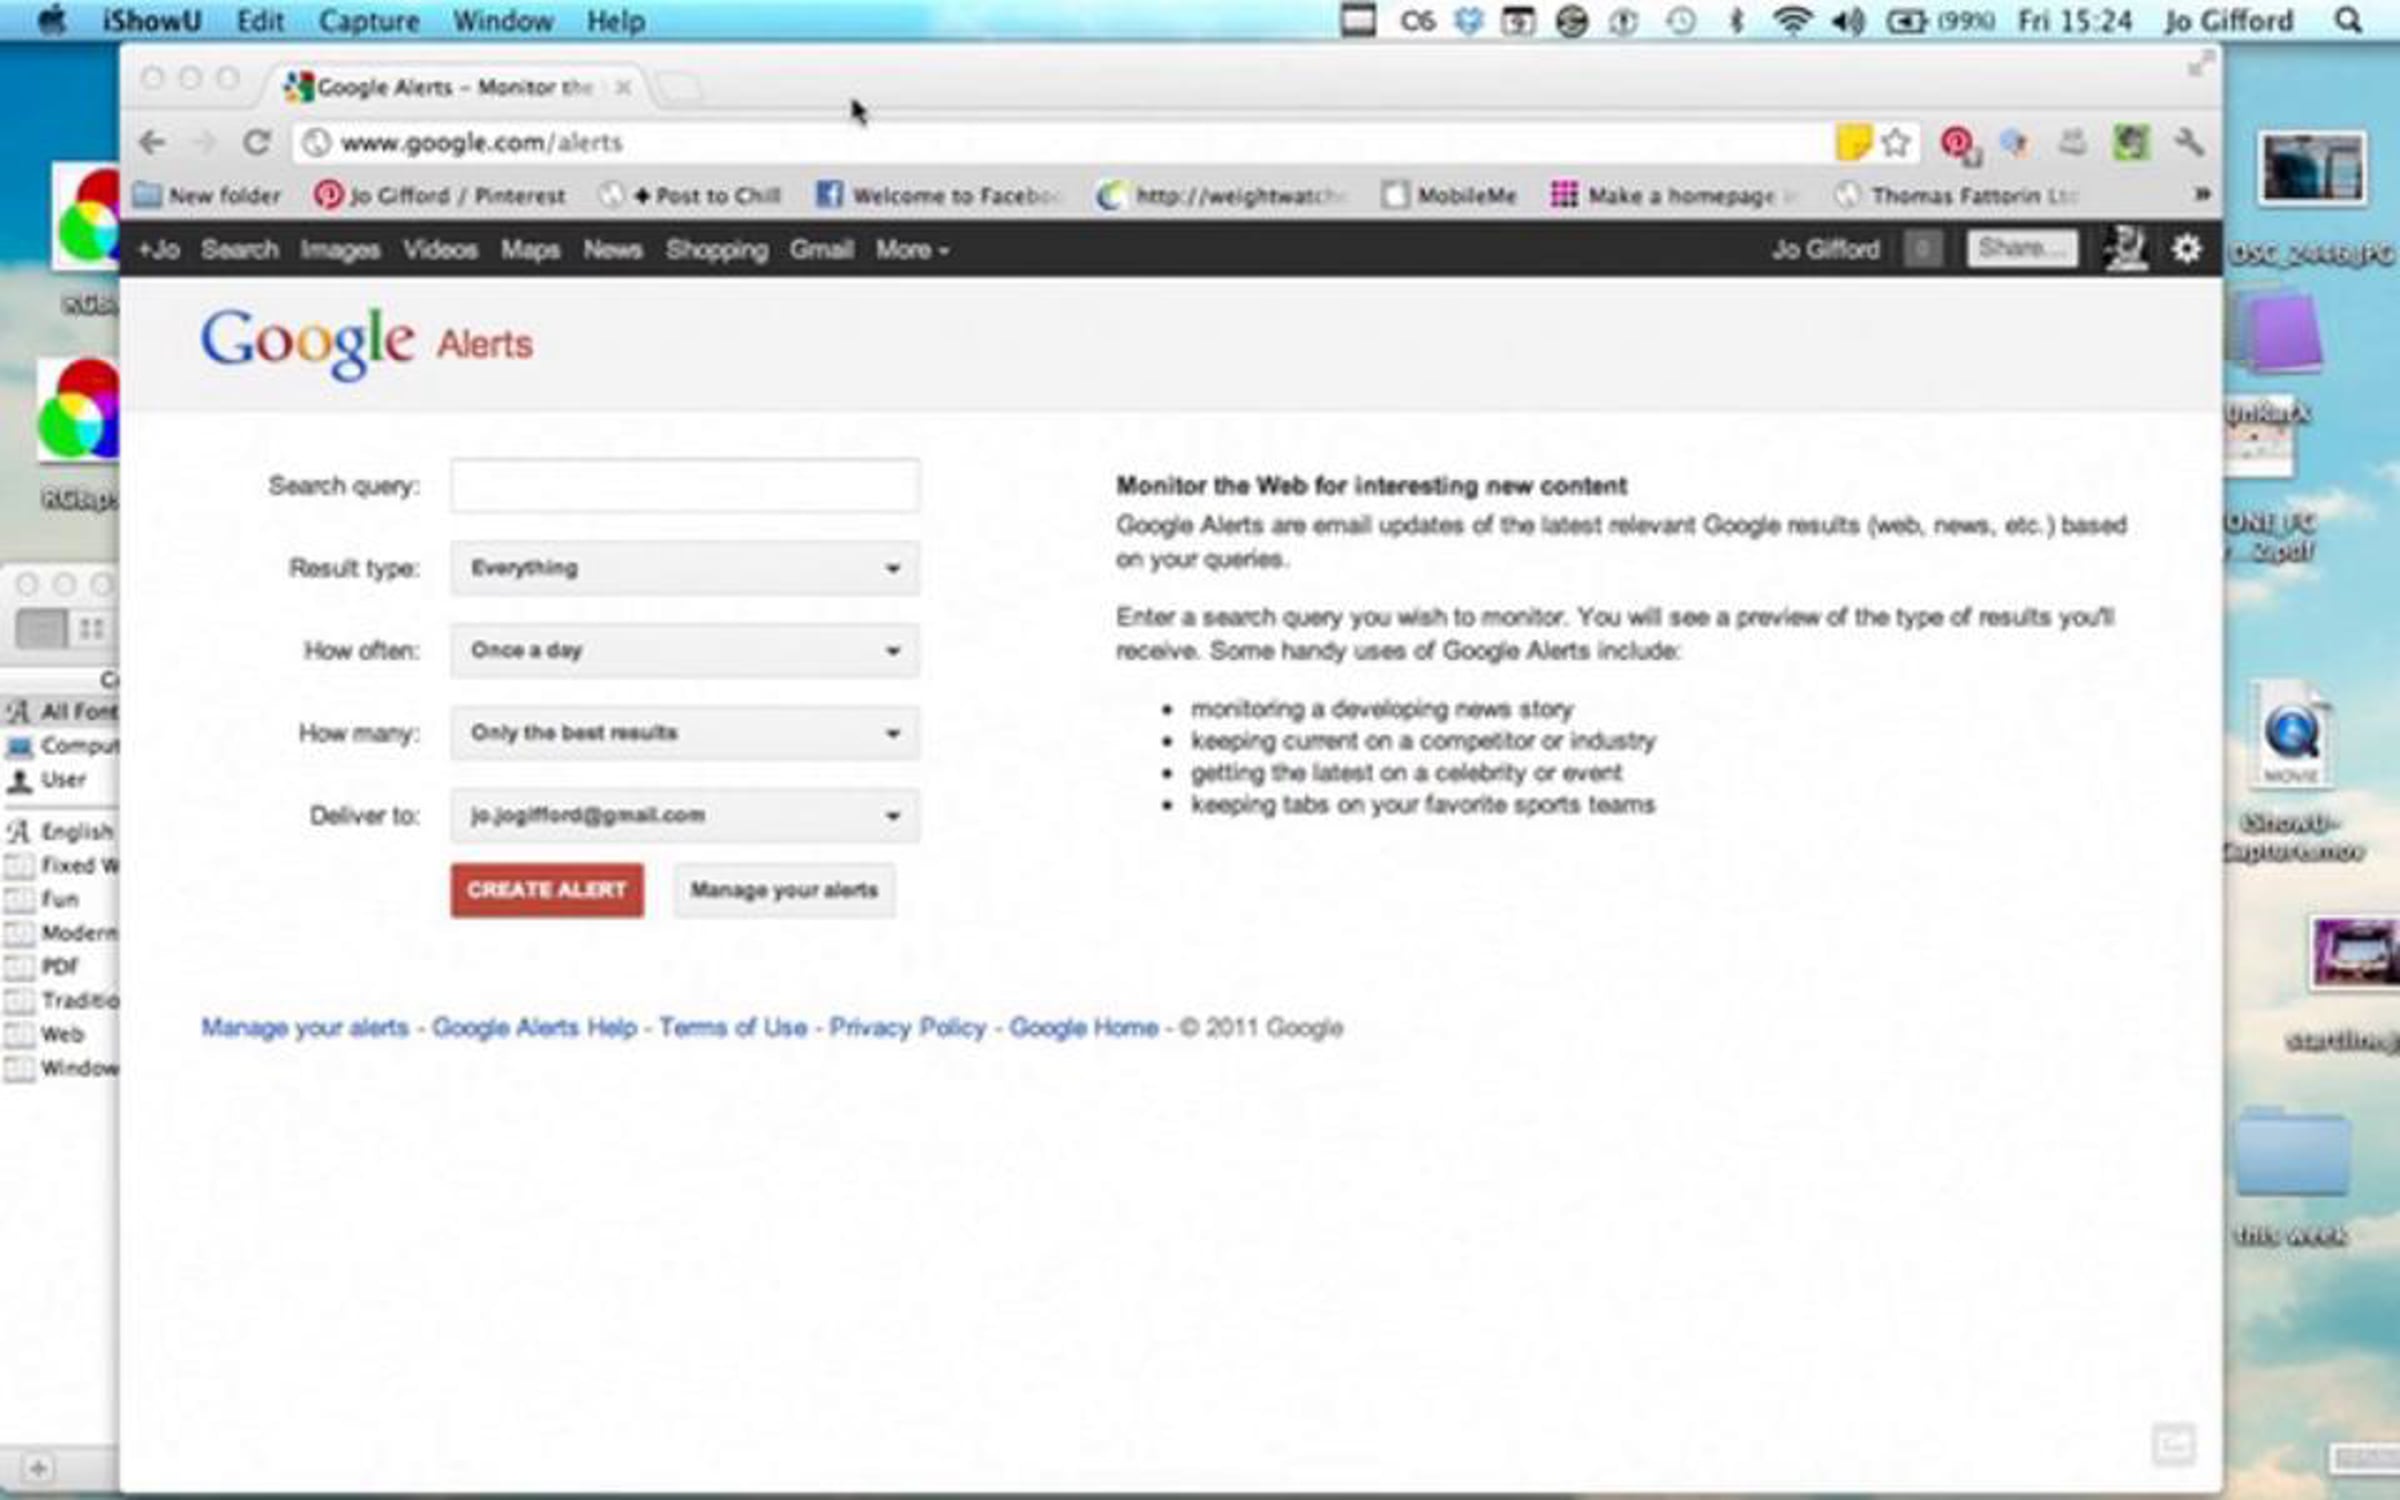Open Spotlight search magnifier
The height and width of the screenshot is (1500, 2400).
2347,20
